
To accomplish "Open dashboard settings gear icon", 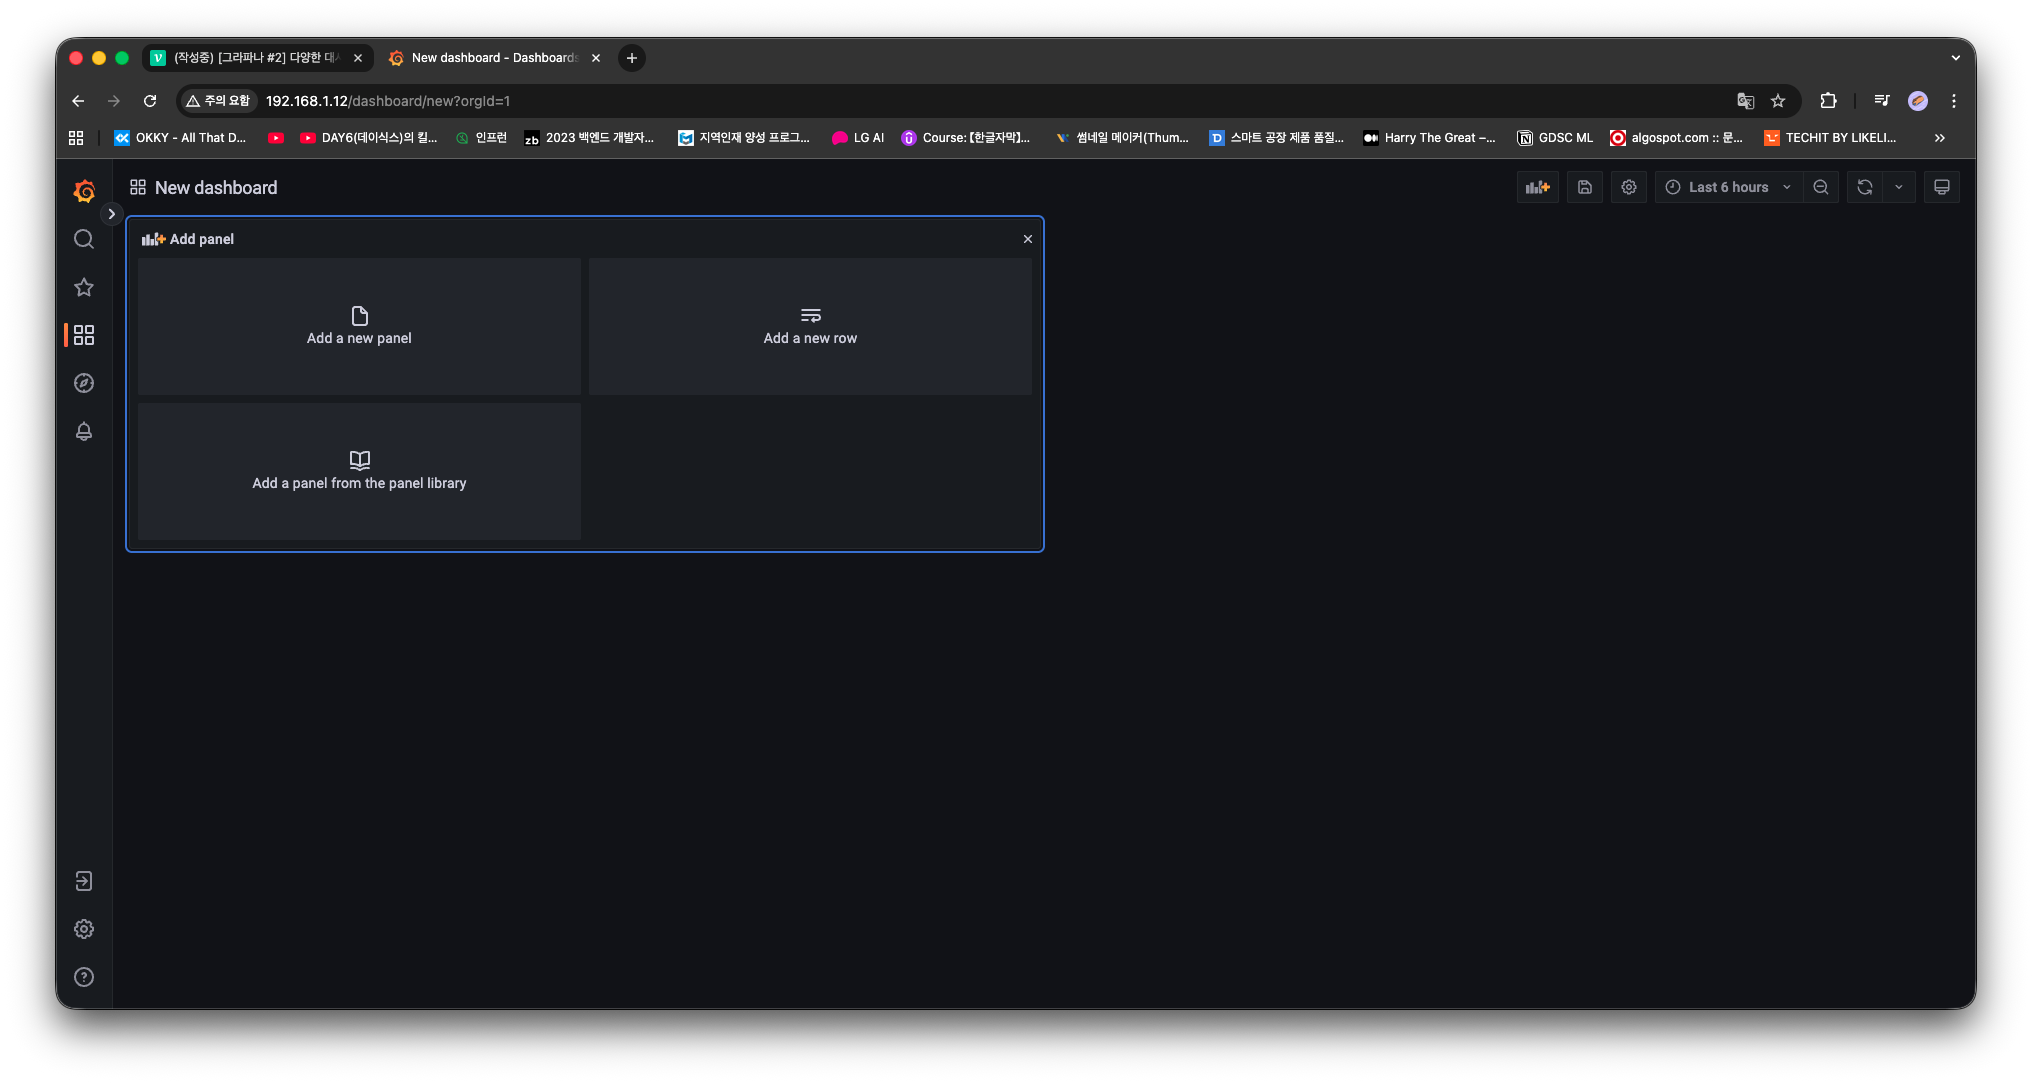I will (1629, 187).
